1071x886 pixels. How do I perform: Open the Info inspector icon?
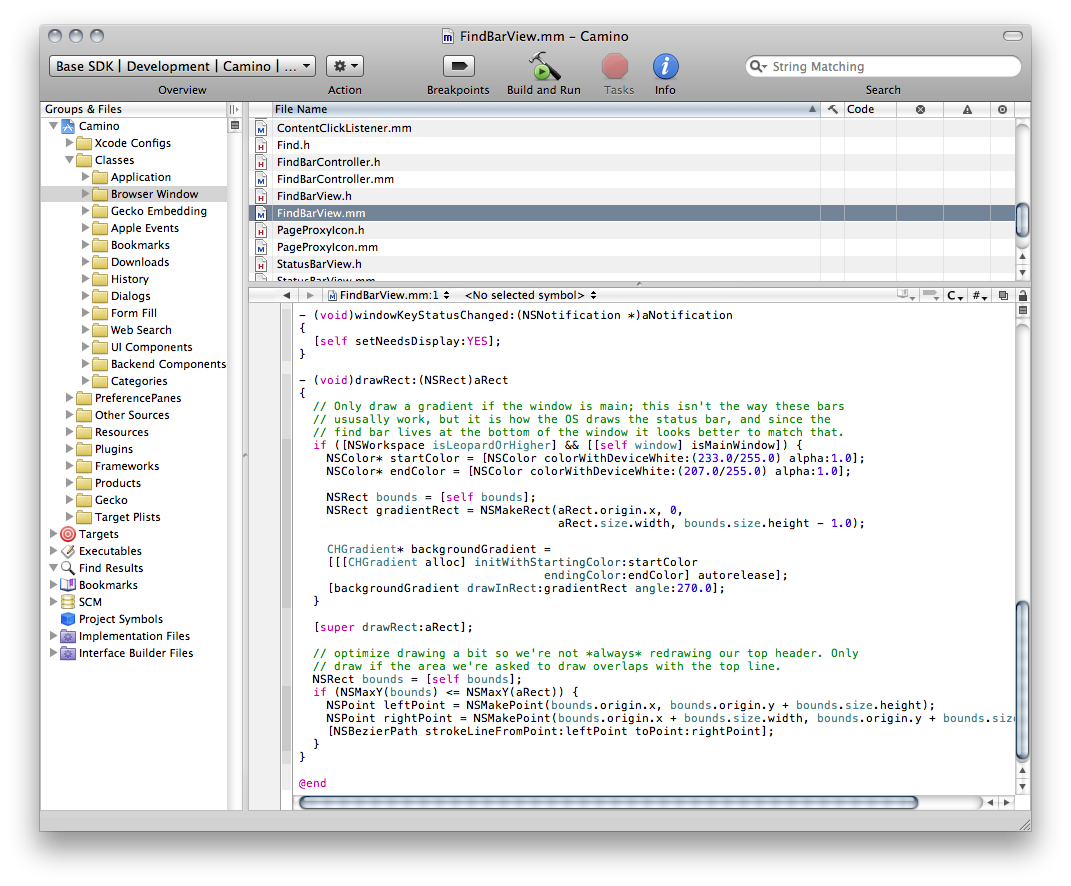665,67
